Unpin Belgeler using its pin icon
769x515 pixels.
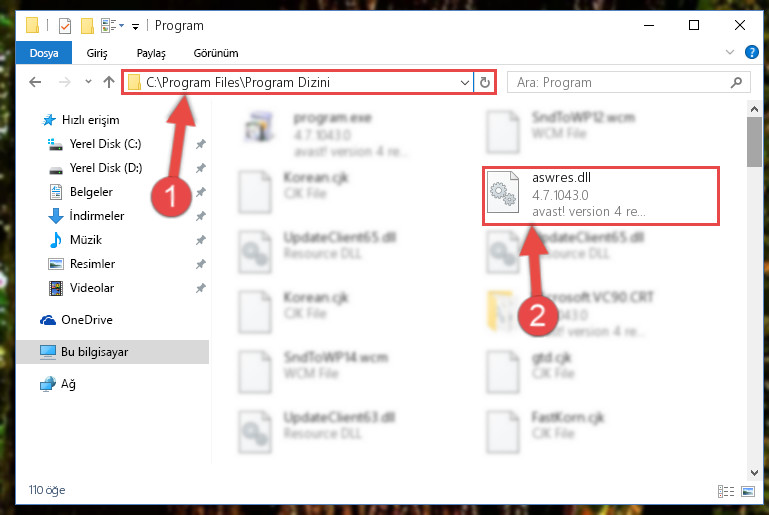(x=201, y=192)
